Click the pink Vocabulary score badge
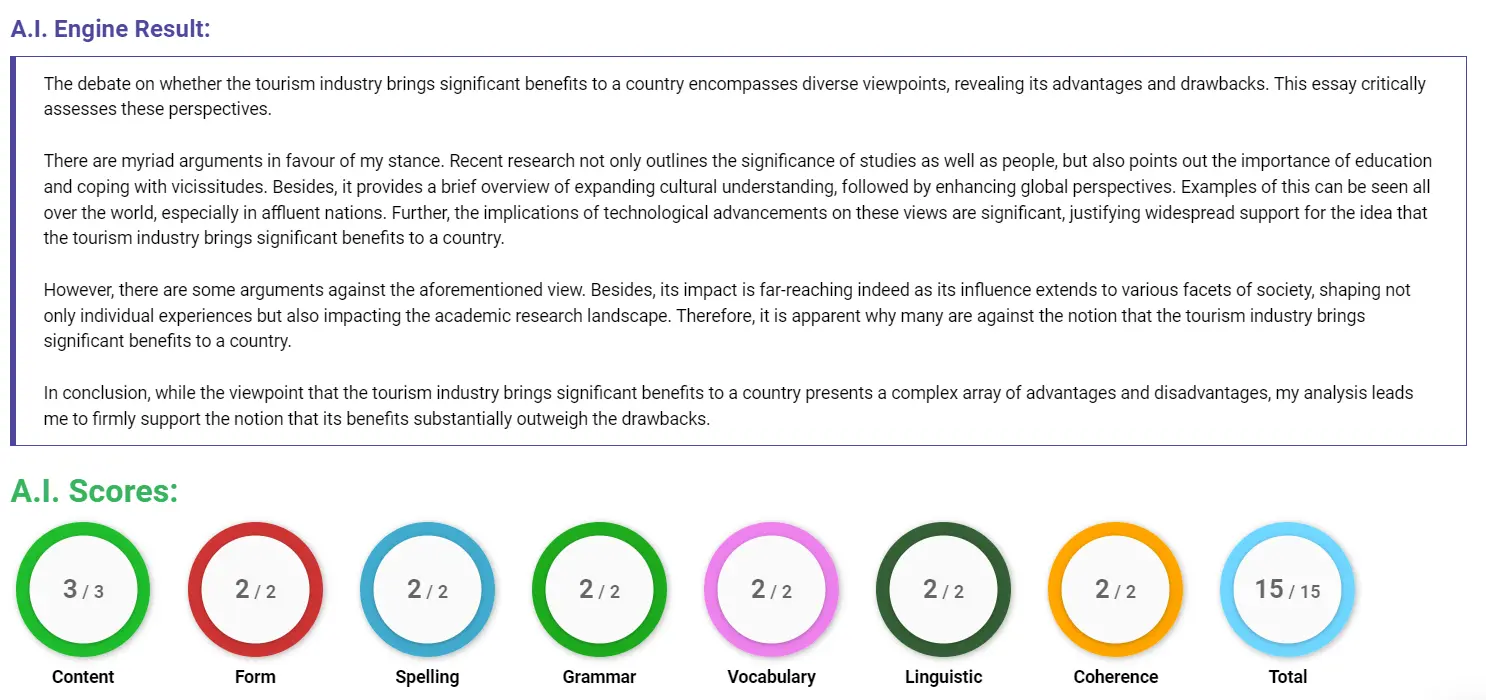1486x700 pixels. [x=771, y=589]
